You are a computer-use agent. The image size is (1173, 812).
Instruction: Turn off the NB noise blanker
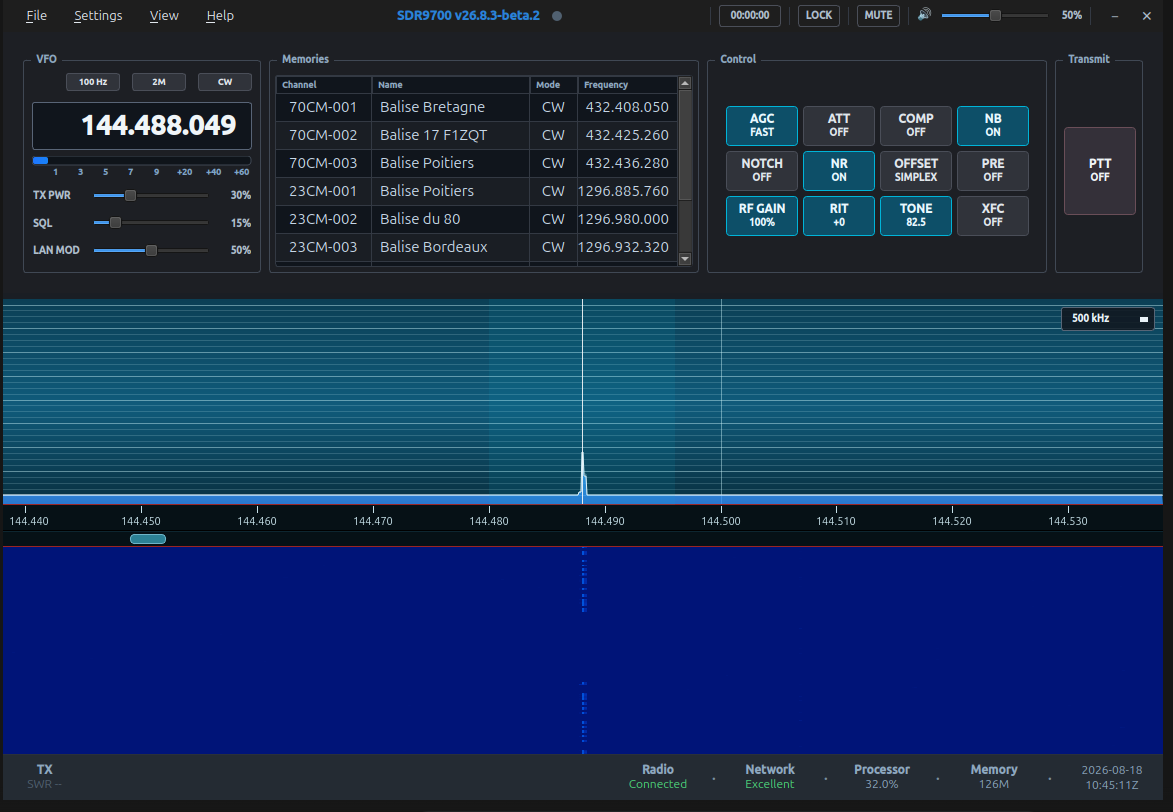[993, 125]
